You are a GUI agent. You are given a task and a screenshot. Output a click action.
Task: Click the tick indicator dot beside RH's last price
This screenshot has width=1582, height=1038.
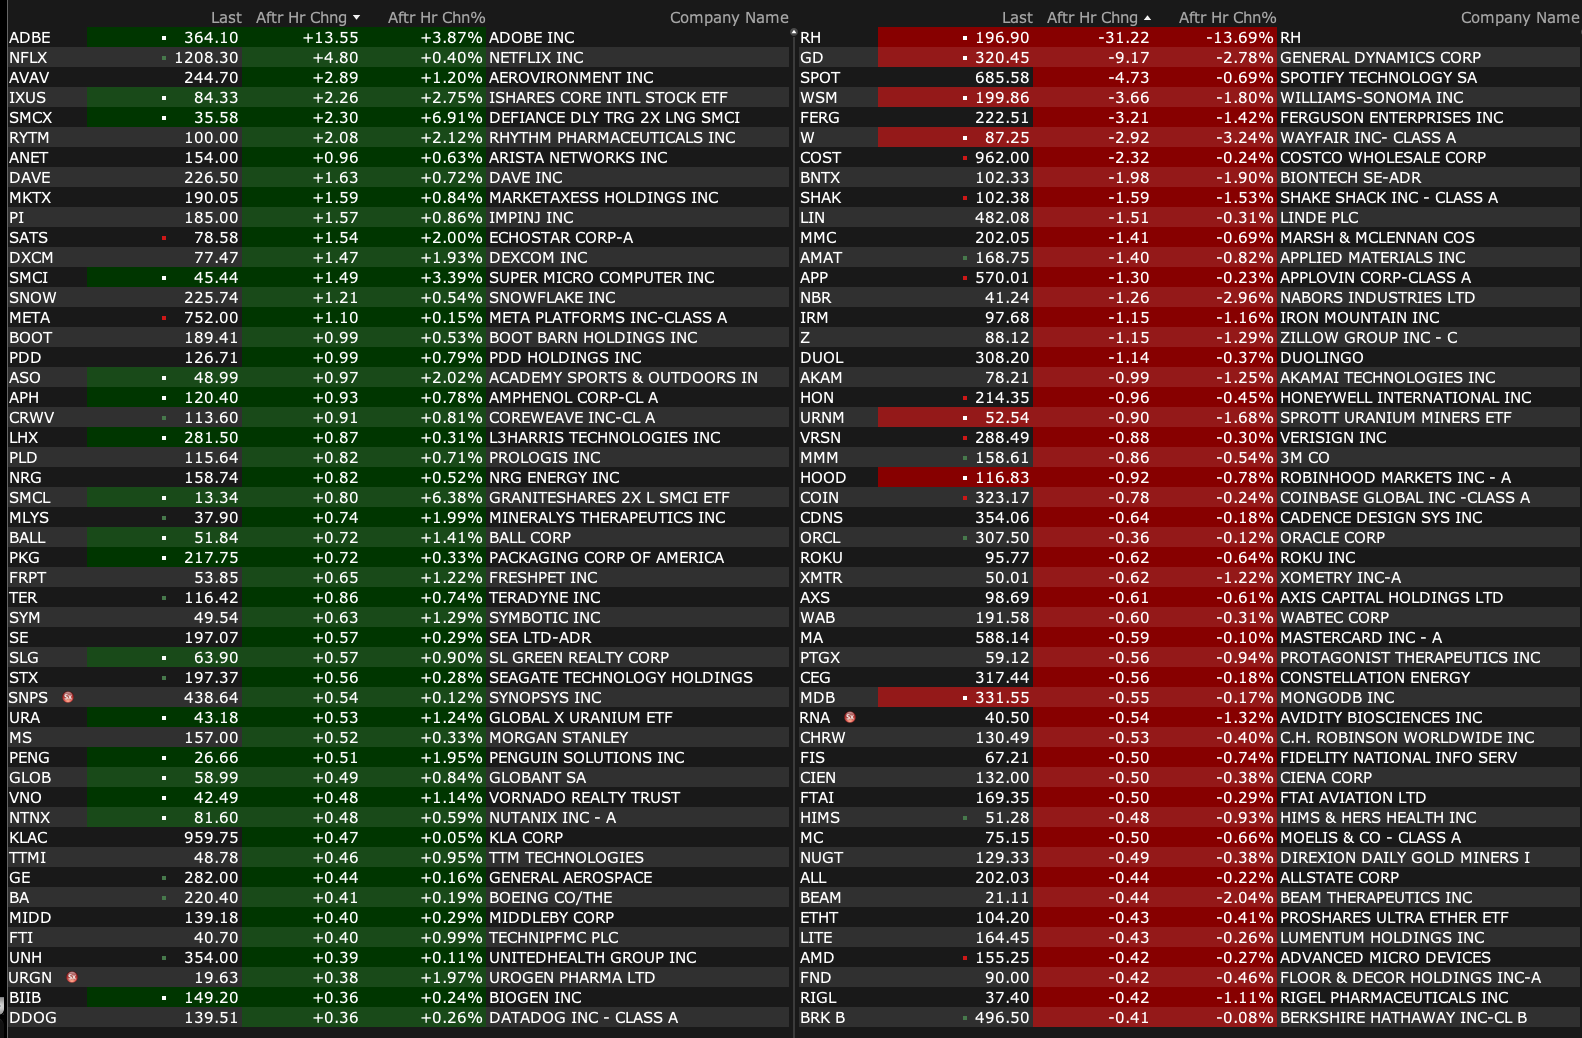tap(965, 38)
